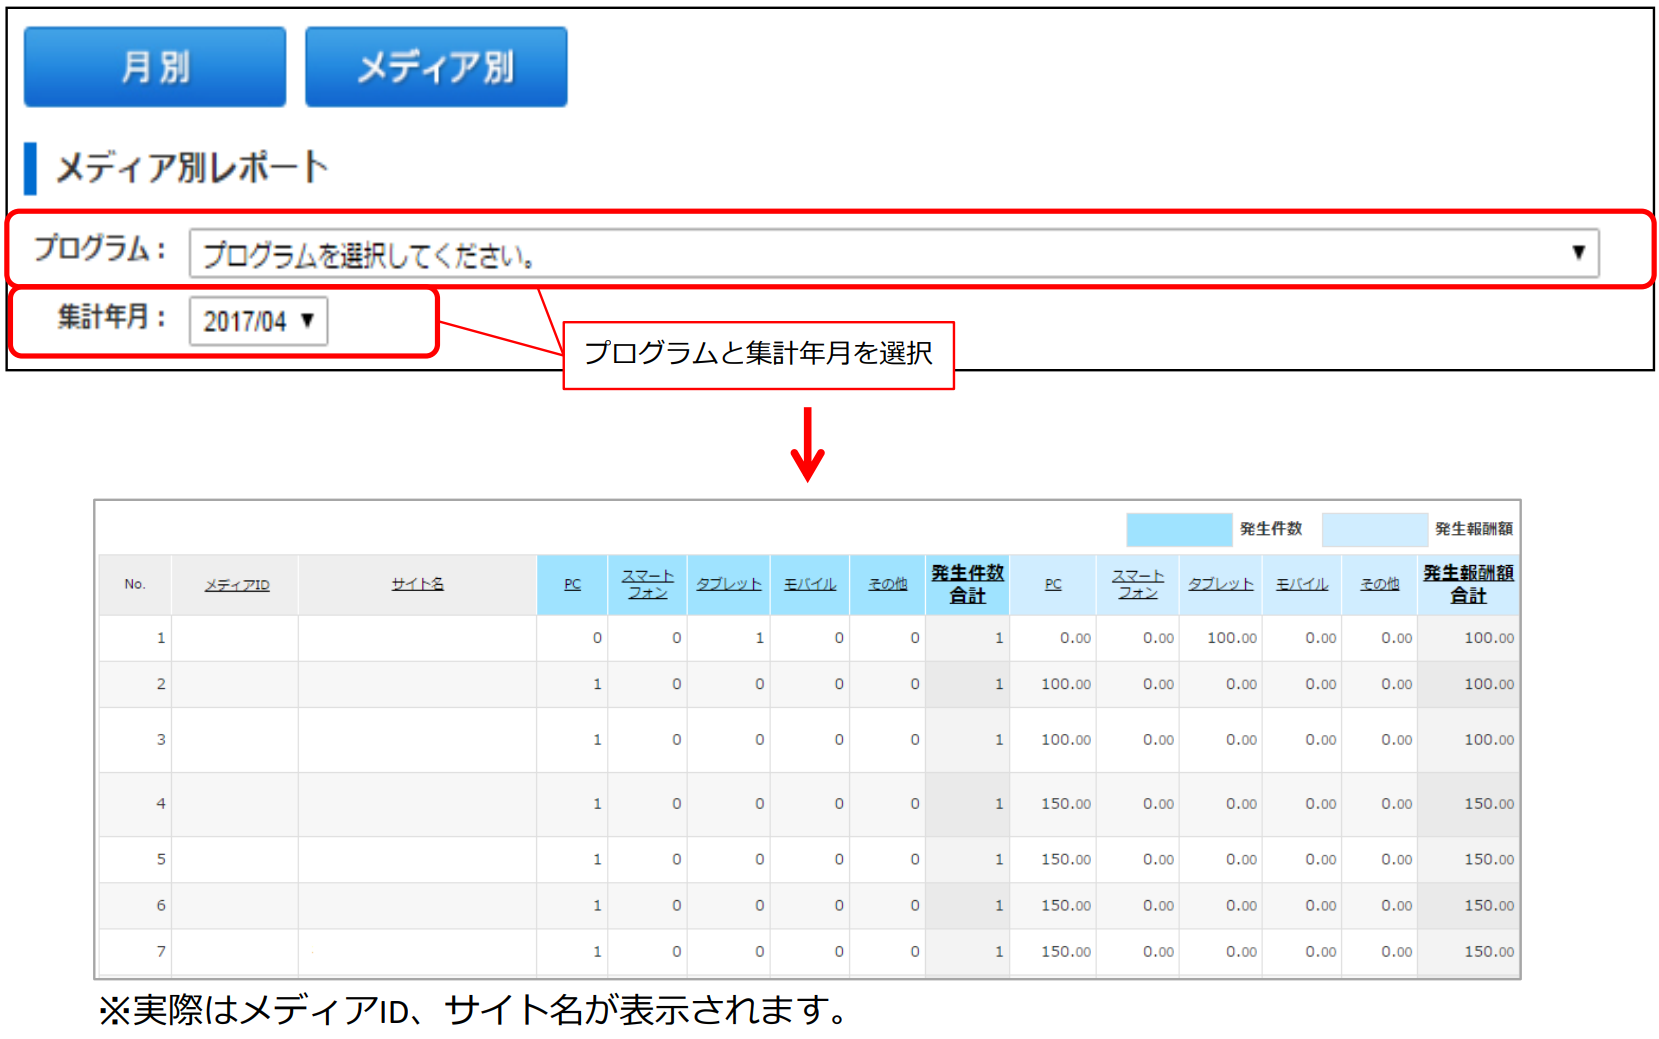Switch to the 月別 report view
Image resolution: width=1659 pixels, height=1039 pixels.
click(155, 67)
